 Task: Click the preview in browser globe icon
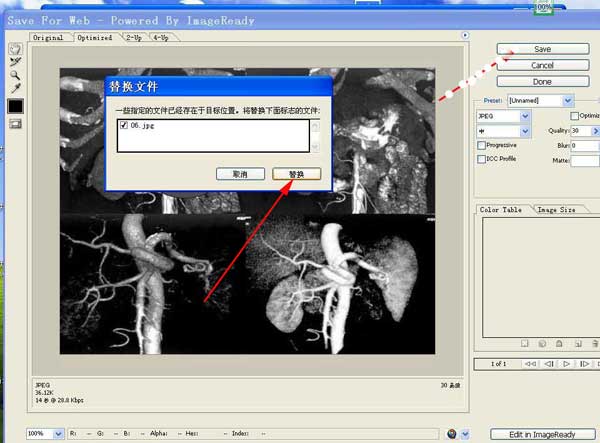coord(452,434)
